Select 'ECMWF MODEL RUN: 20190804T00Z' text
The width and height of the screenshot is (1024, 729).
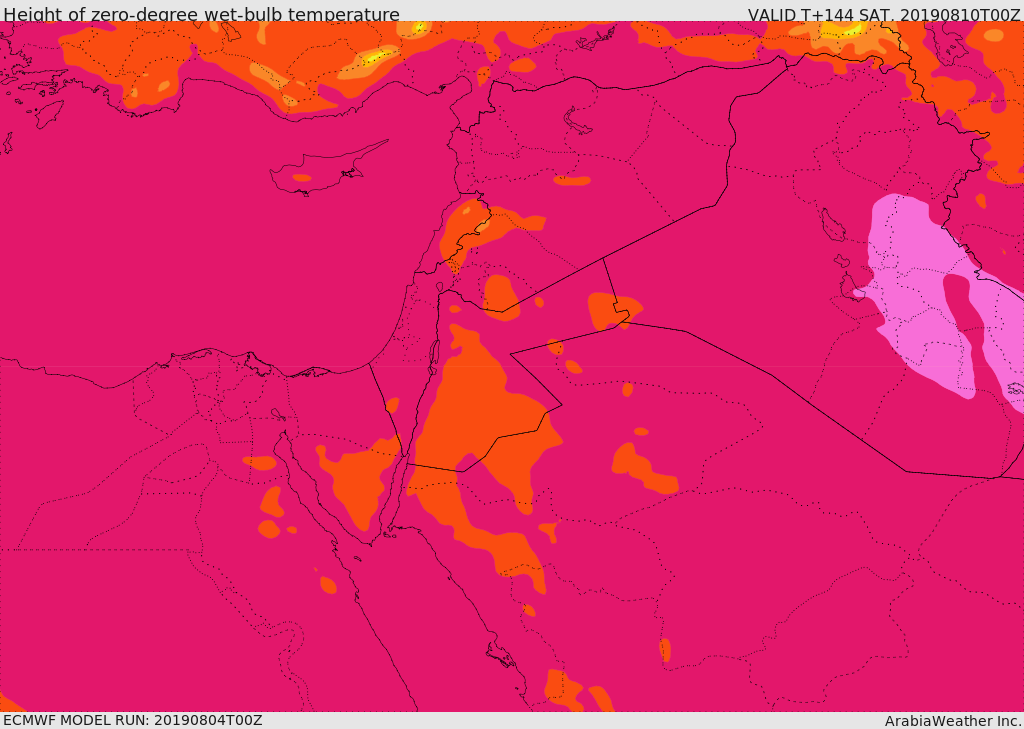point(133,720)
